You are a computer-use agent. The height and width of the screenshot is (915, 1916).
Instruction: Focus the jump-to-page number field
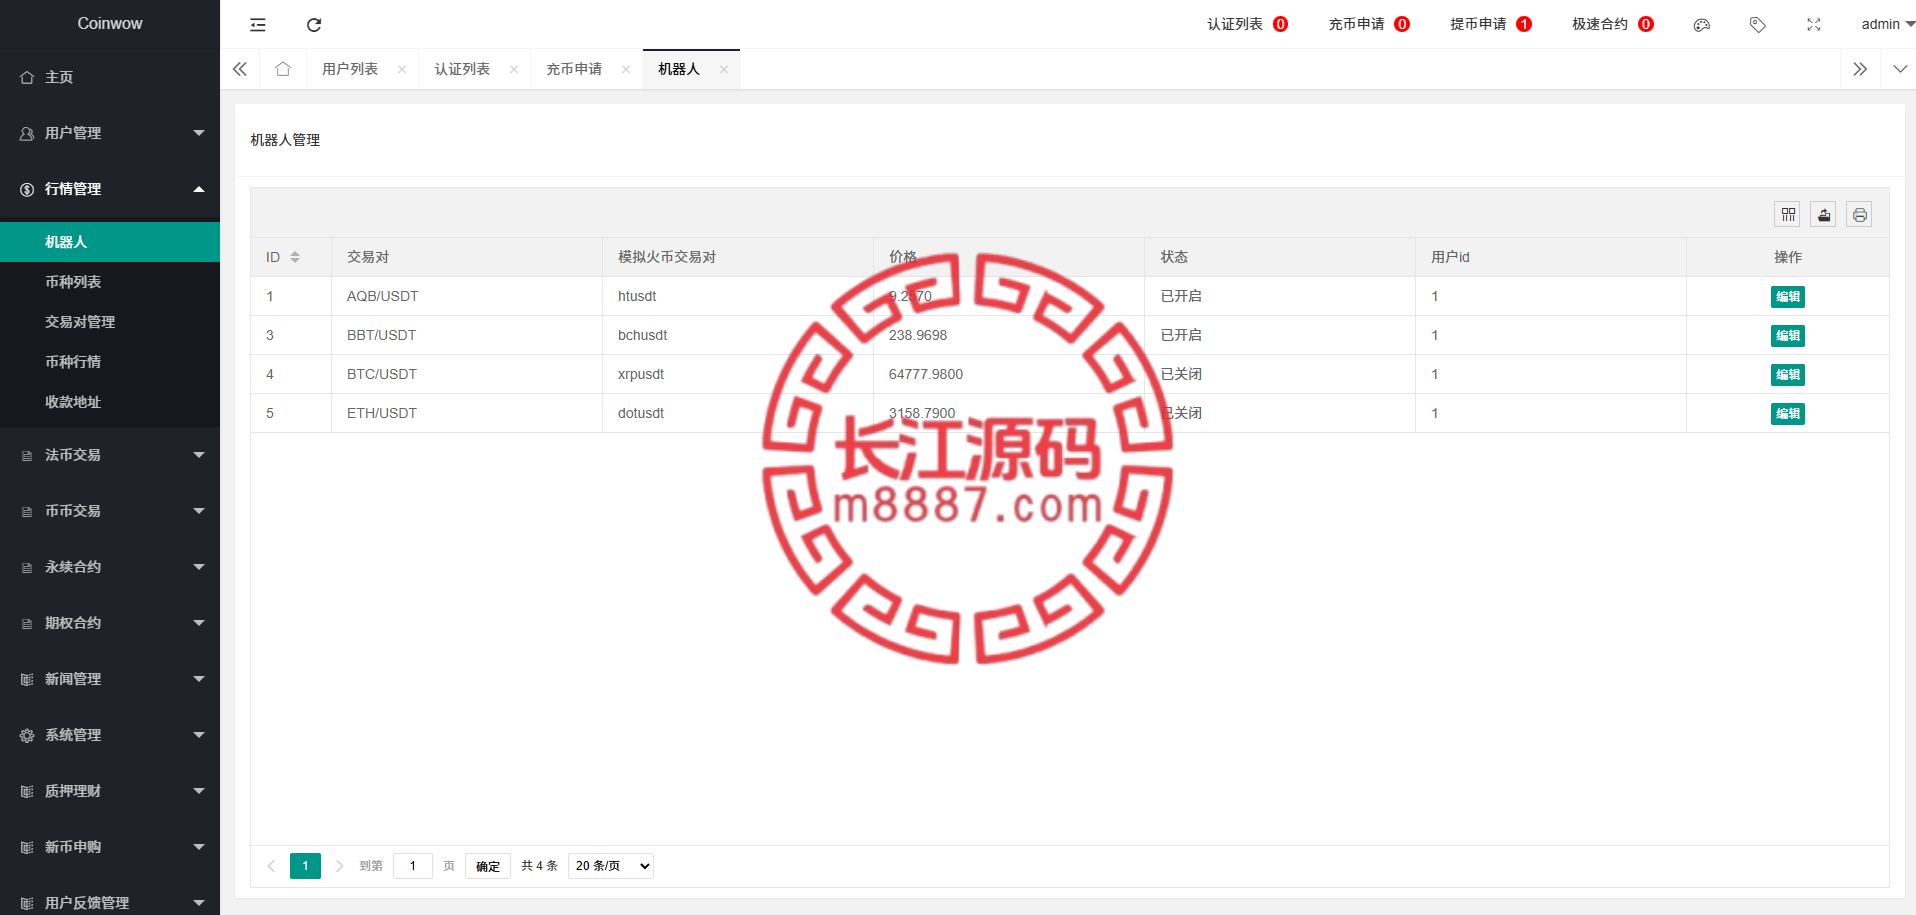(x=413, y=866)
